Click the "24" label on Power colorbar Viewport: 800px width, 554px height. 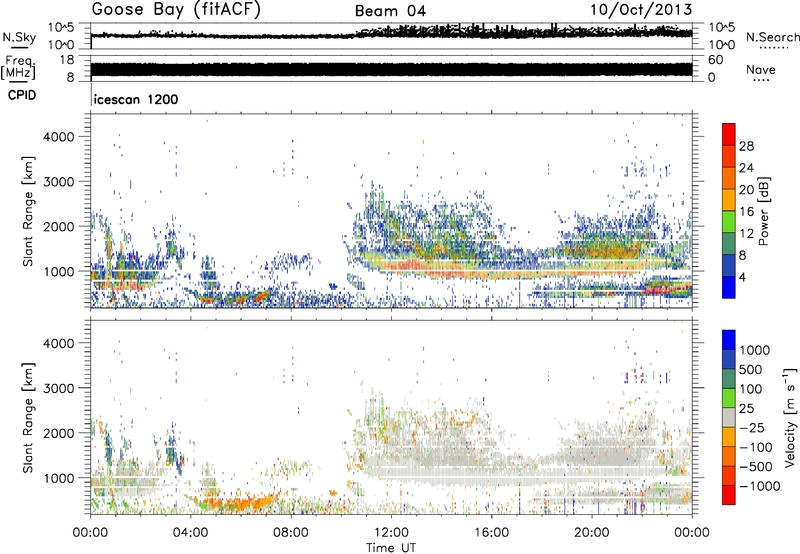click(x=746, y=168)
